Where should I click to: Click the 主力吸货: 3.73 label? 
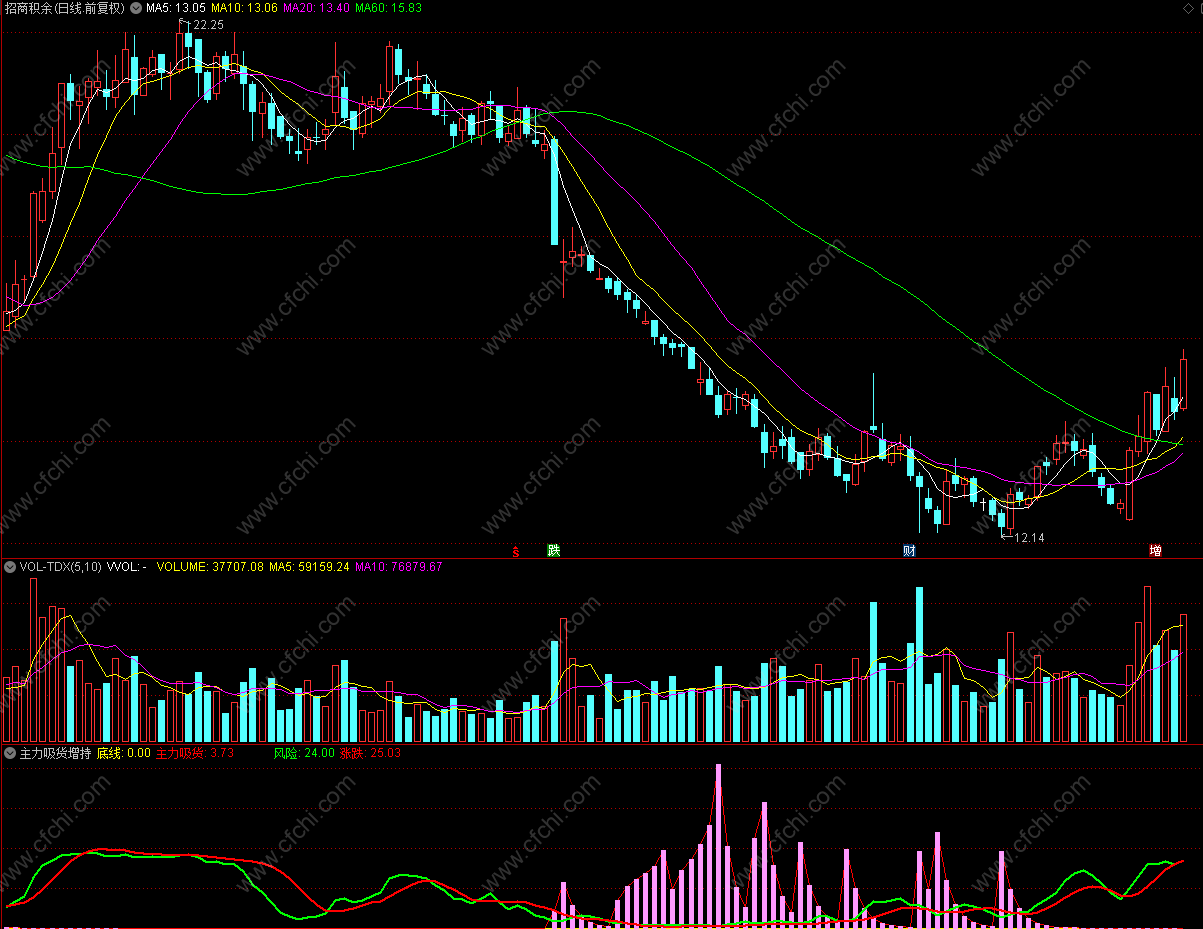click(x=195, y=753)
